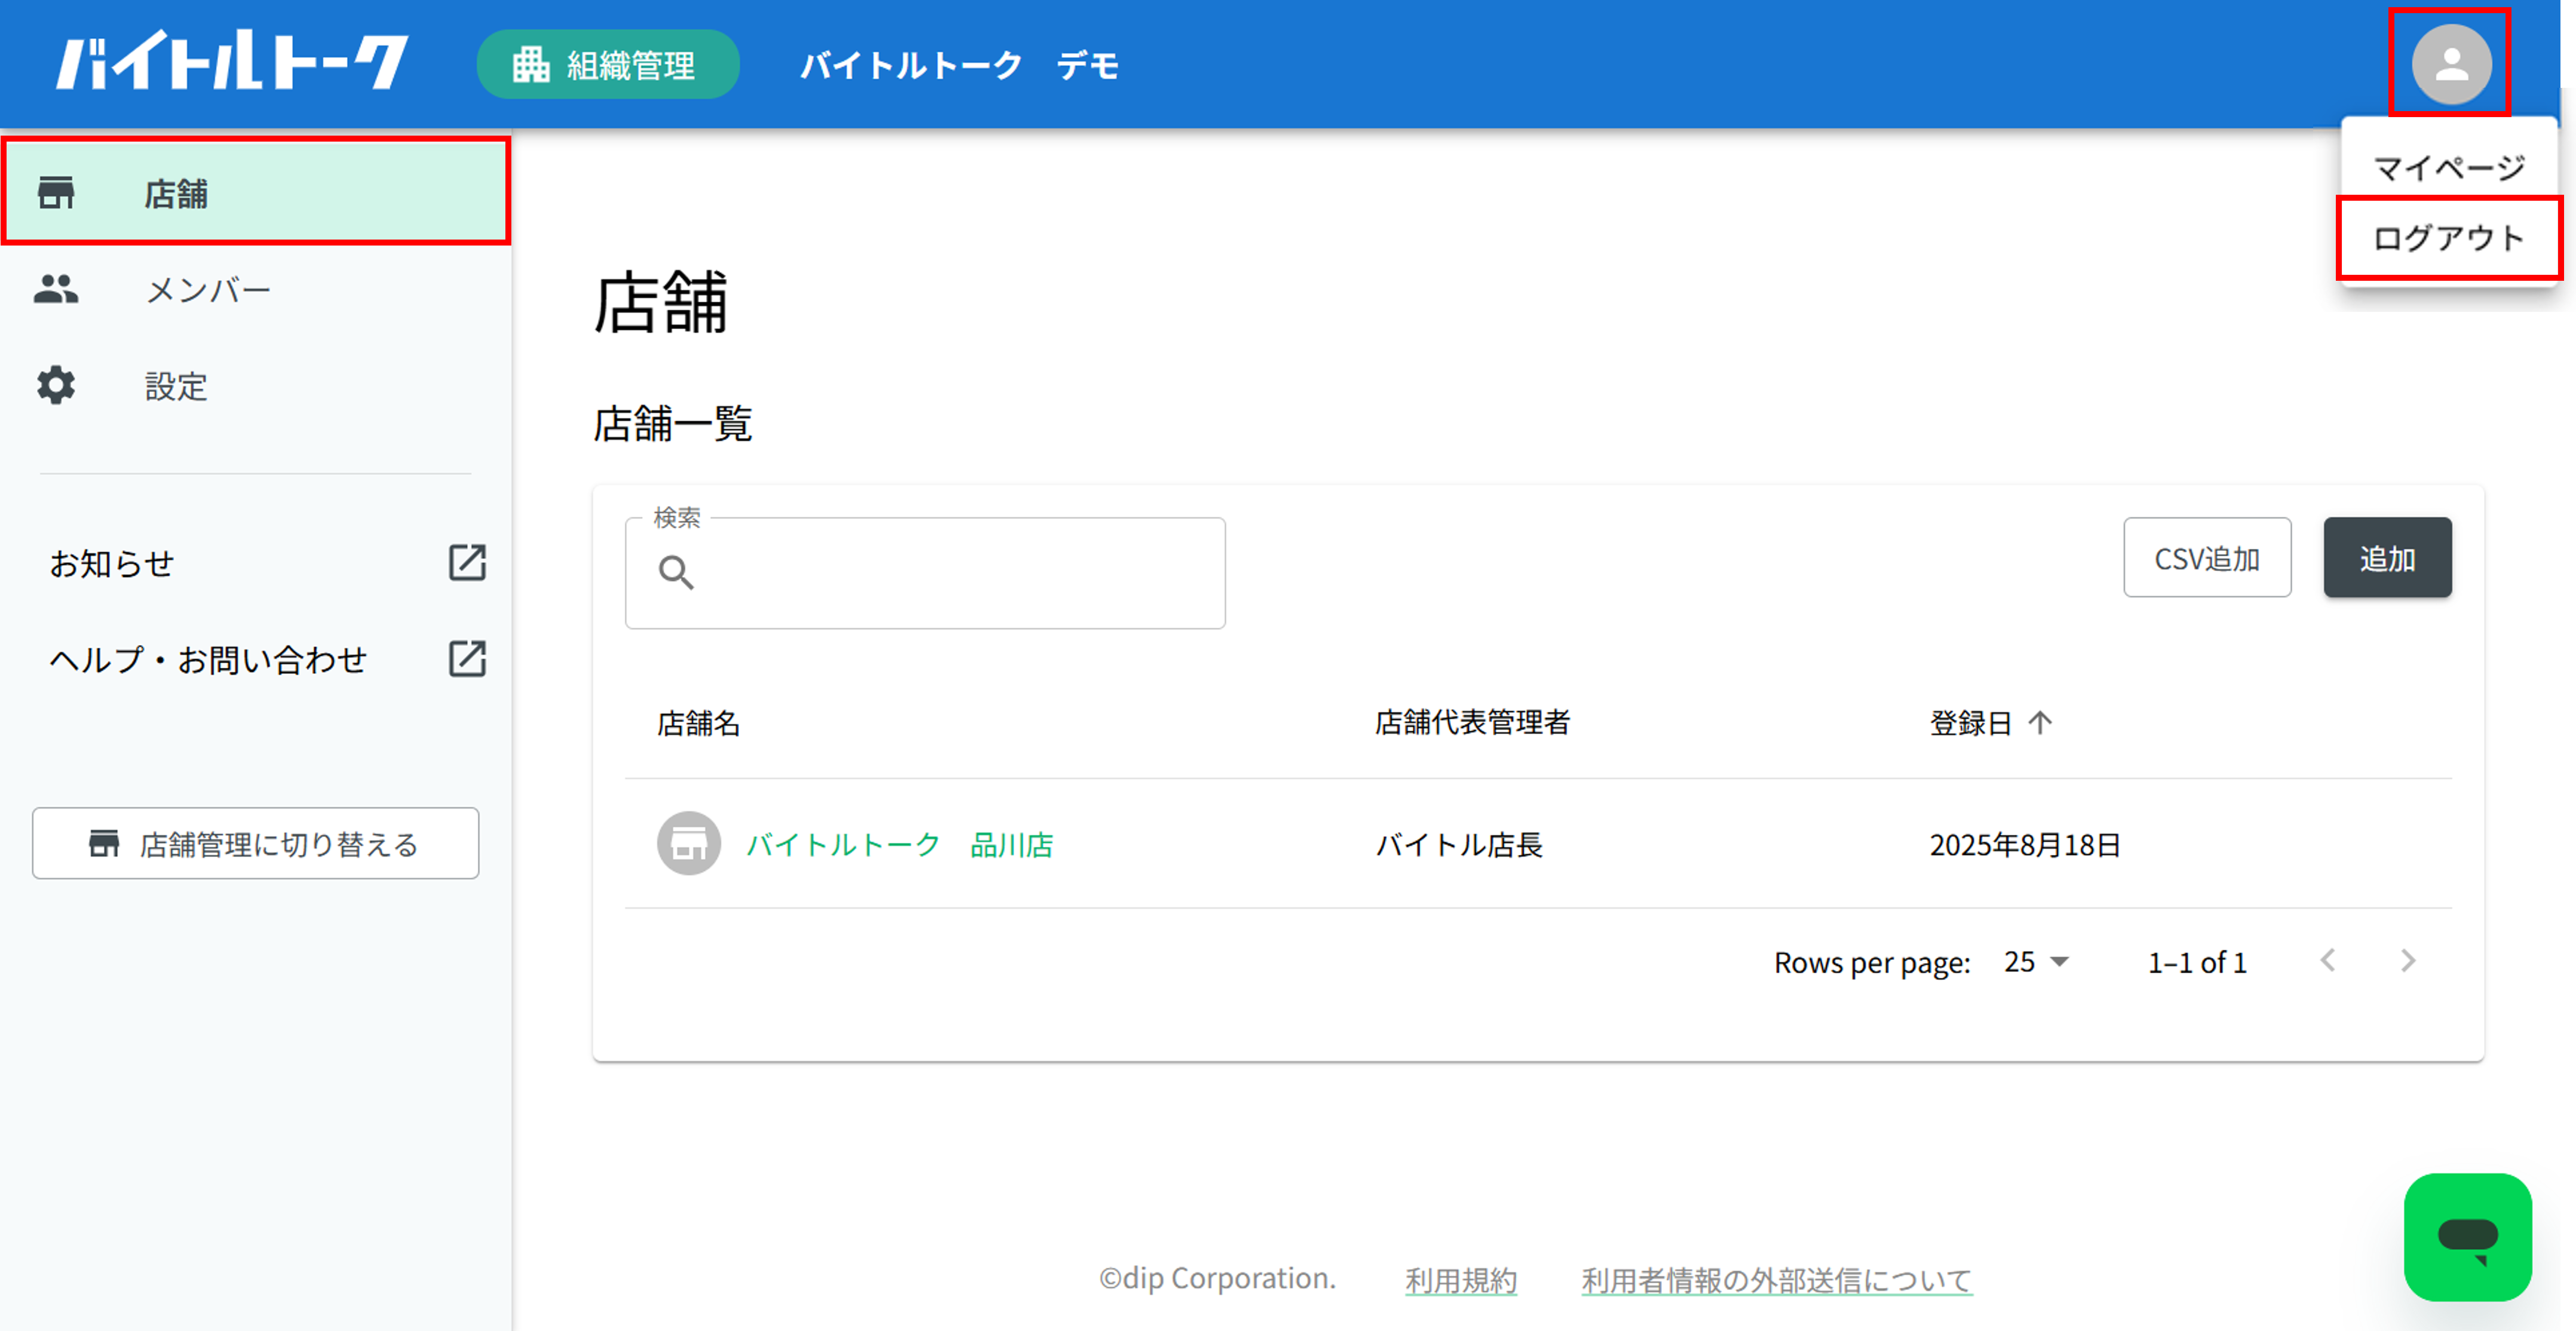
Task: Click the 品川店 store avatar icon
Action: [x=688, y=844]
